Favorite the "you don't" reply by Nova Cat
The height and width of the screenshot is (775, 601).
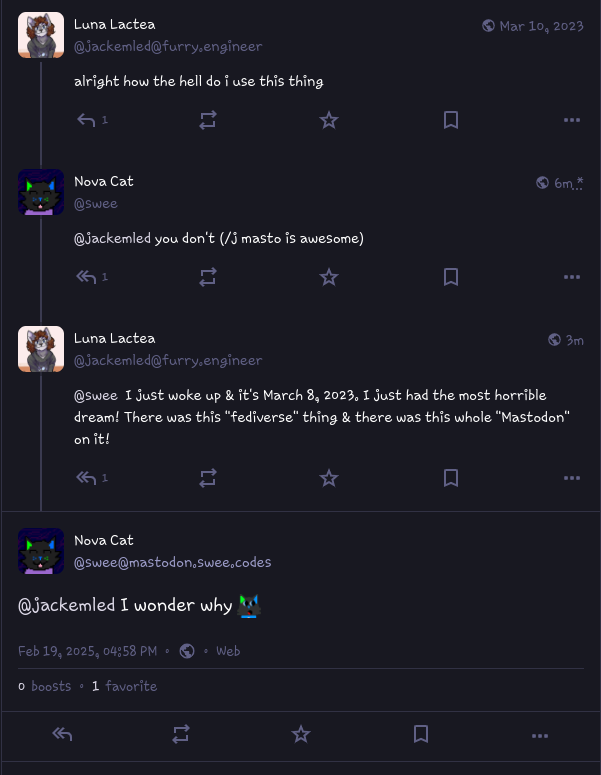tap(329, 277)
